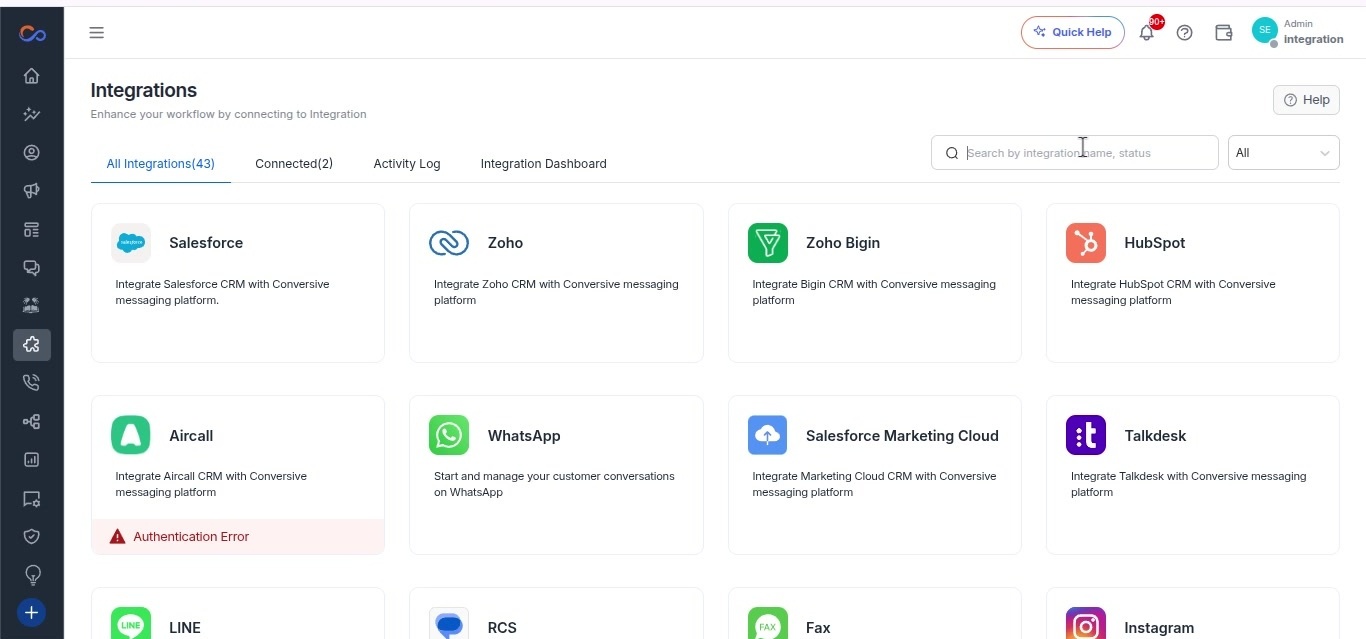
Task: Click the notifications bell icon
Action: [x=1147, y=33]
